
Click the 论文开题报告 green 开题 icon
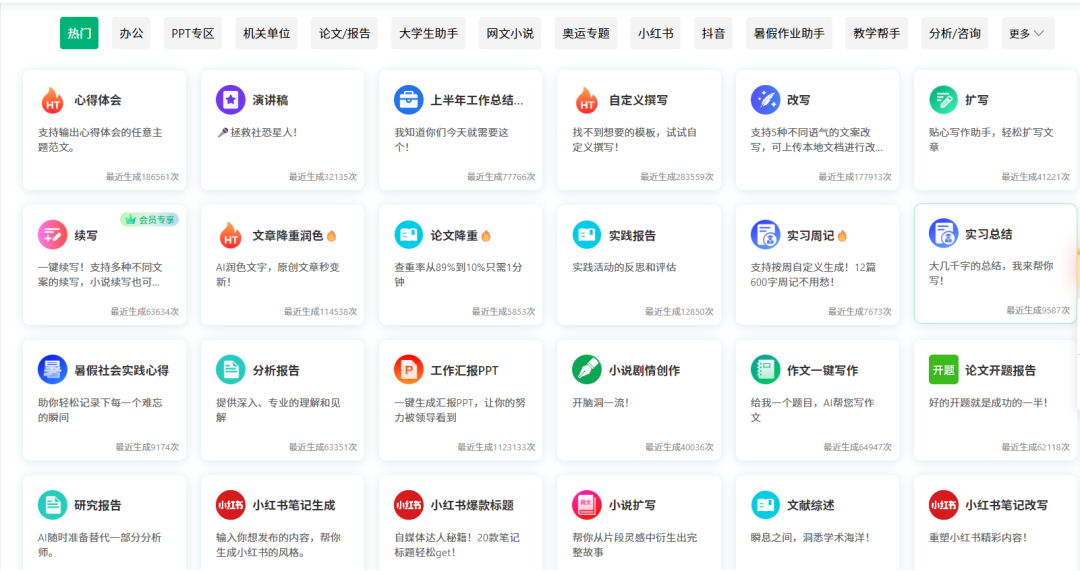pos(943,370)
